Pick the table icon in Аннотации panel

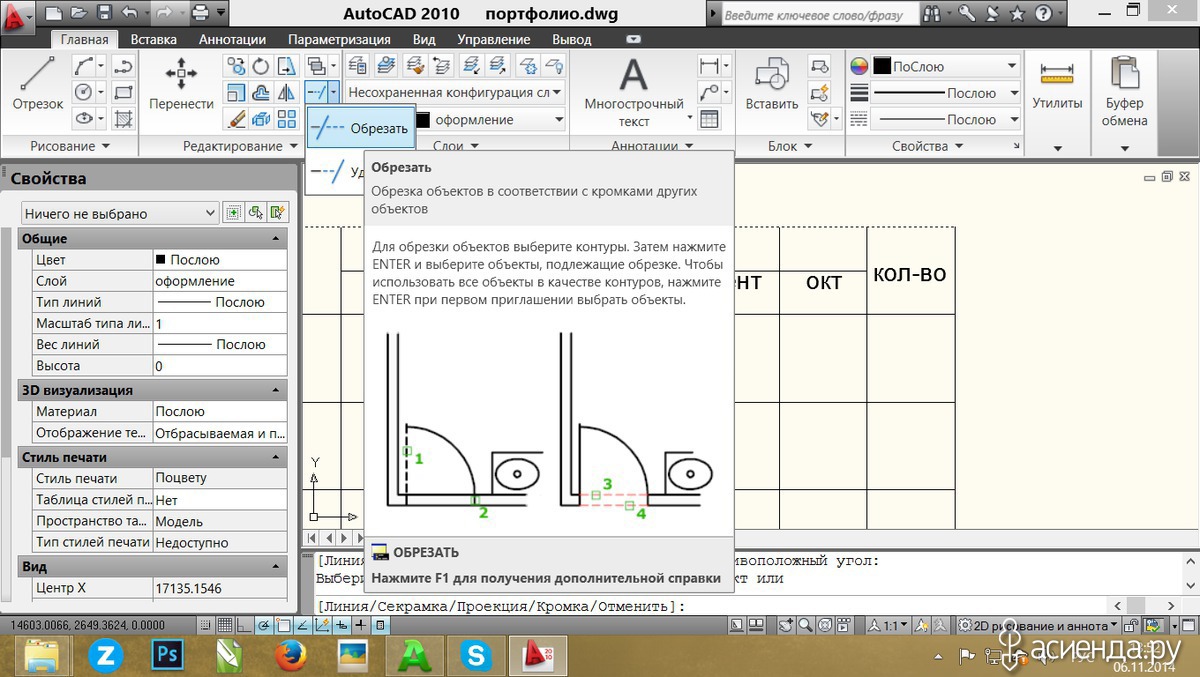pyautogui.click(x=709, y=119)
